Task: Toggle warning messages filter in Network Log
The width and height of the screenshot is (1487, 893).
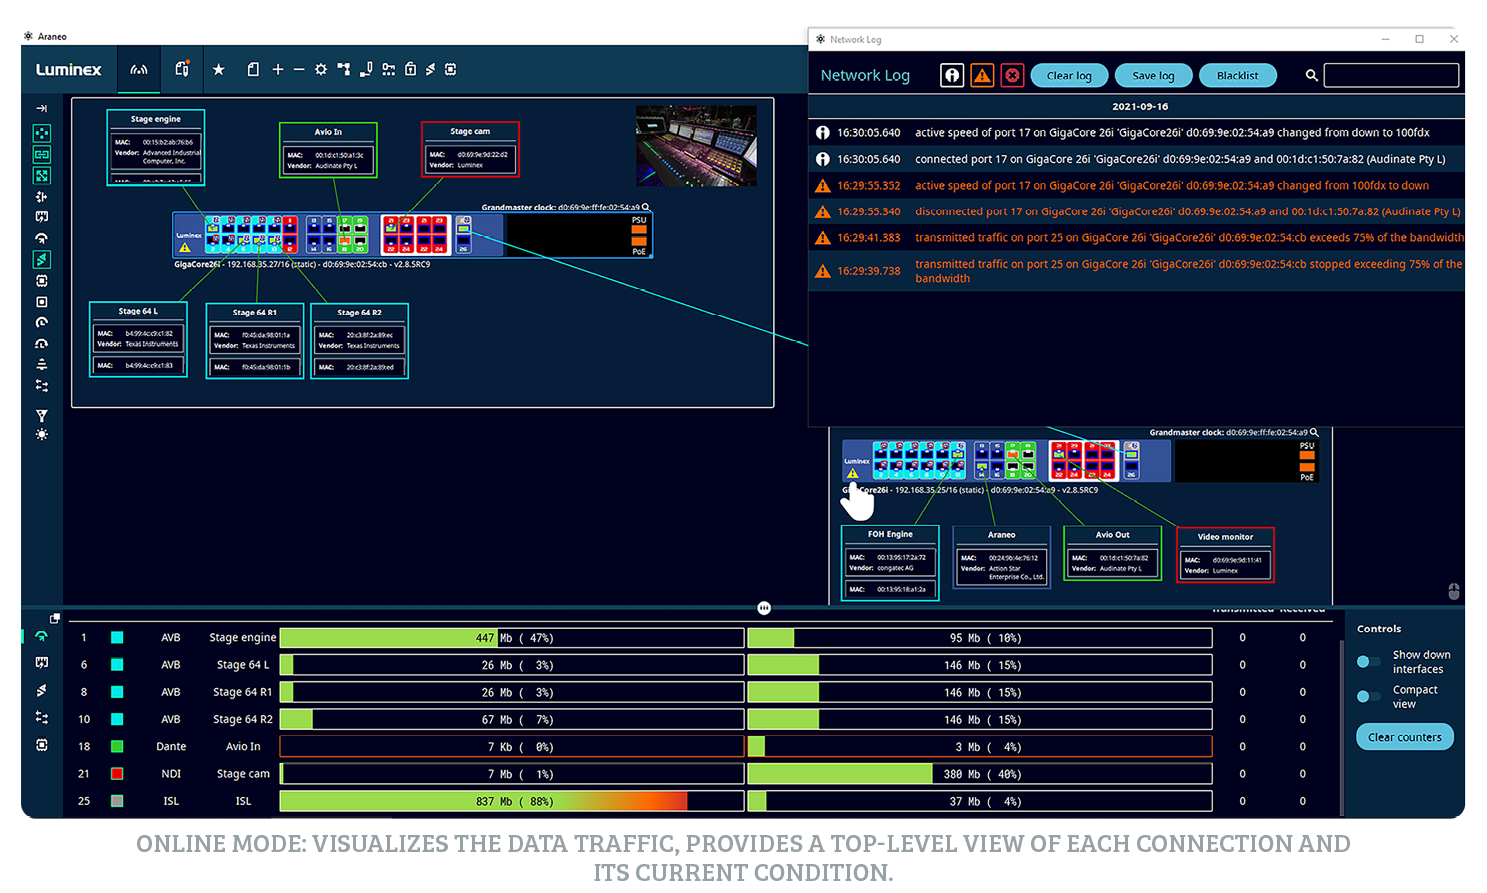Action: (982, 76)
